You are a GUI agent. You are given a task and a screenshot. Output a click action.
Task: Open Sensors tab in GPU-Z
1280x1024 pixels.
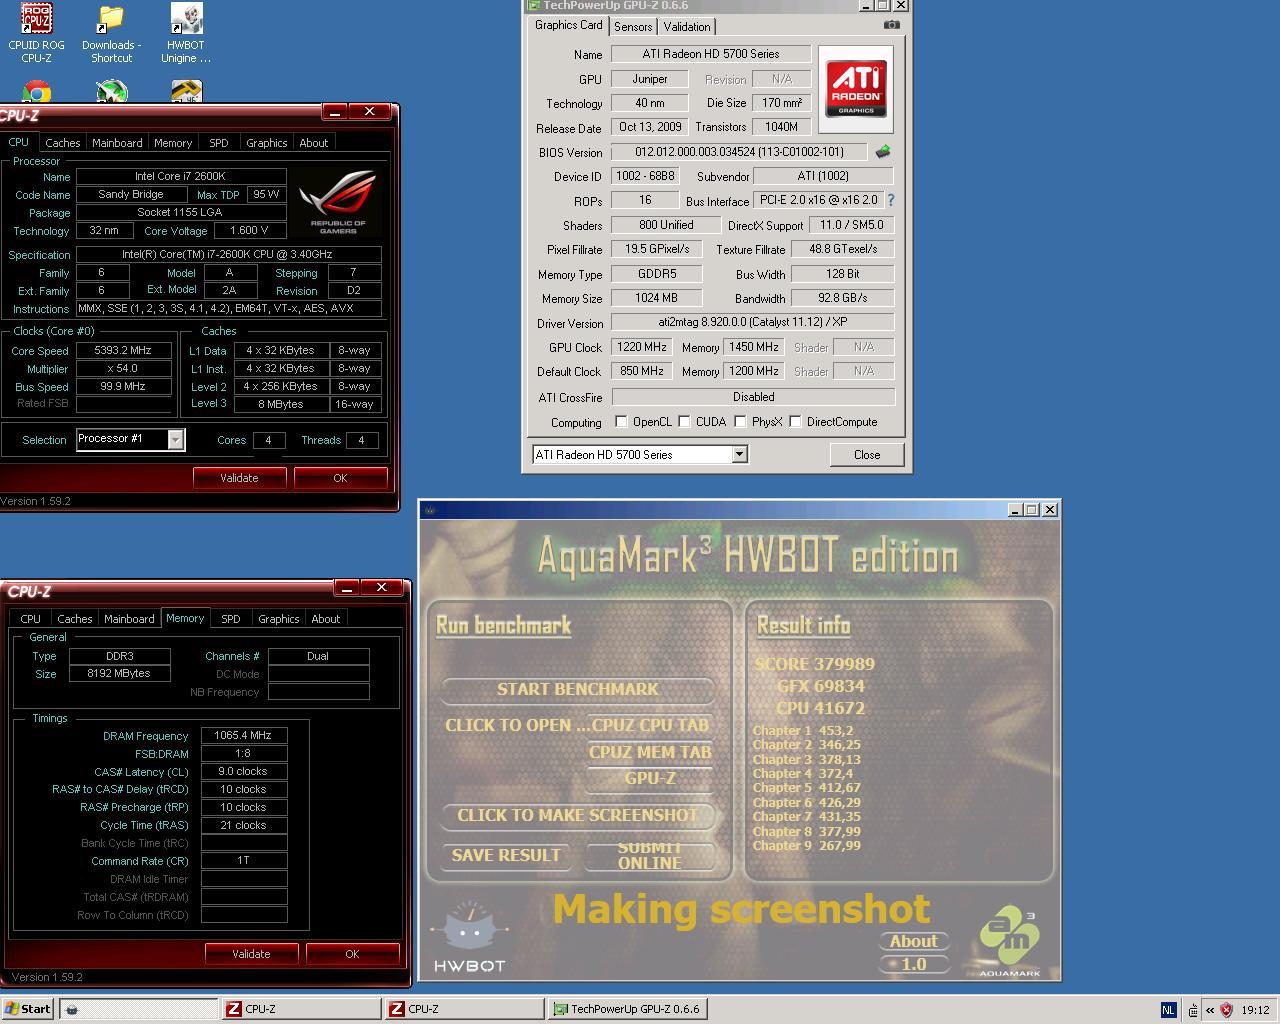[x=633, y=27]
